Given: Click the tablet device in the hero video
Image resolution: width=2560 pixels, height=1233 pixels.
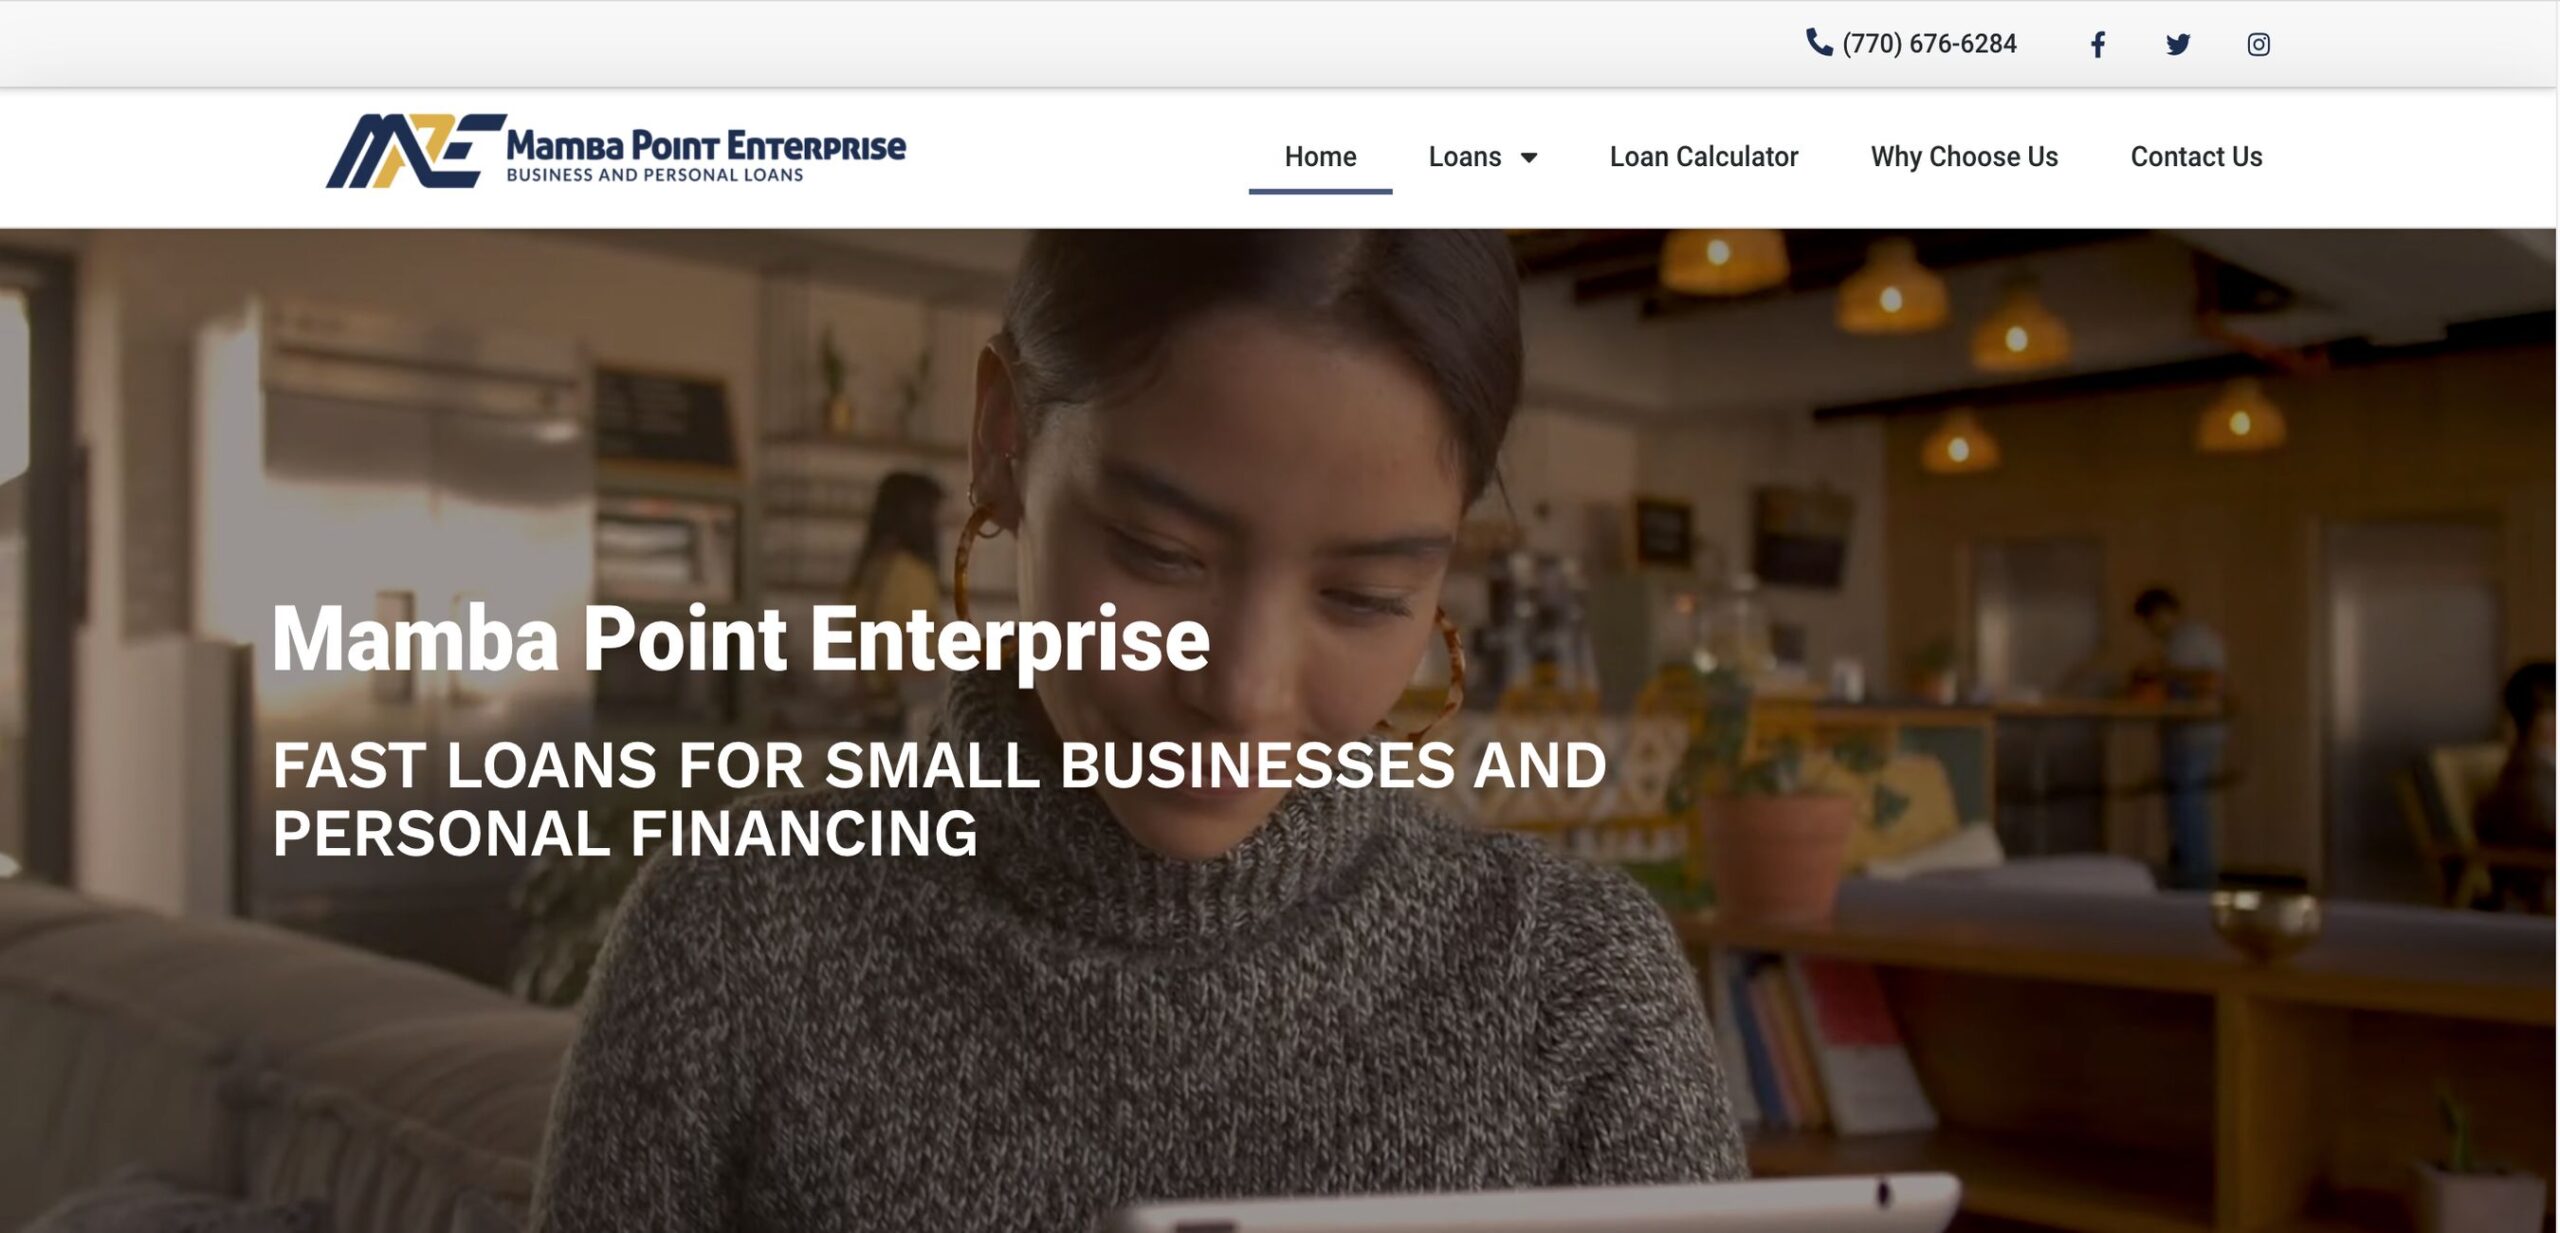Looking at the screenshot, I should click(x=1540, y=1205).
